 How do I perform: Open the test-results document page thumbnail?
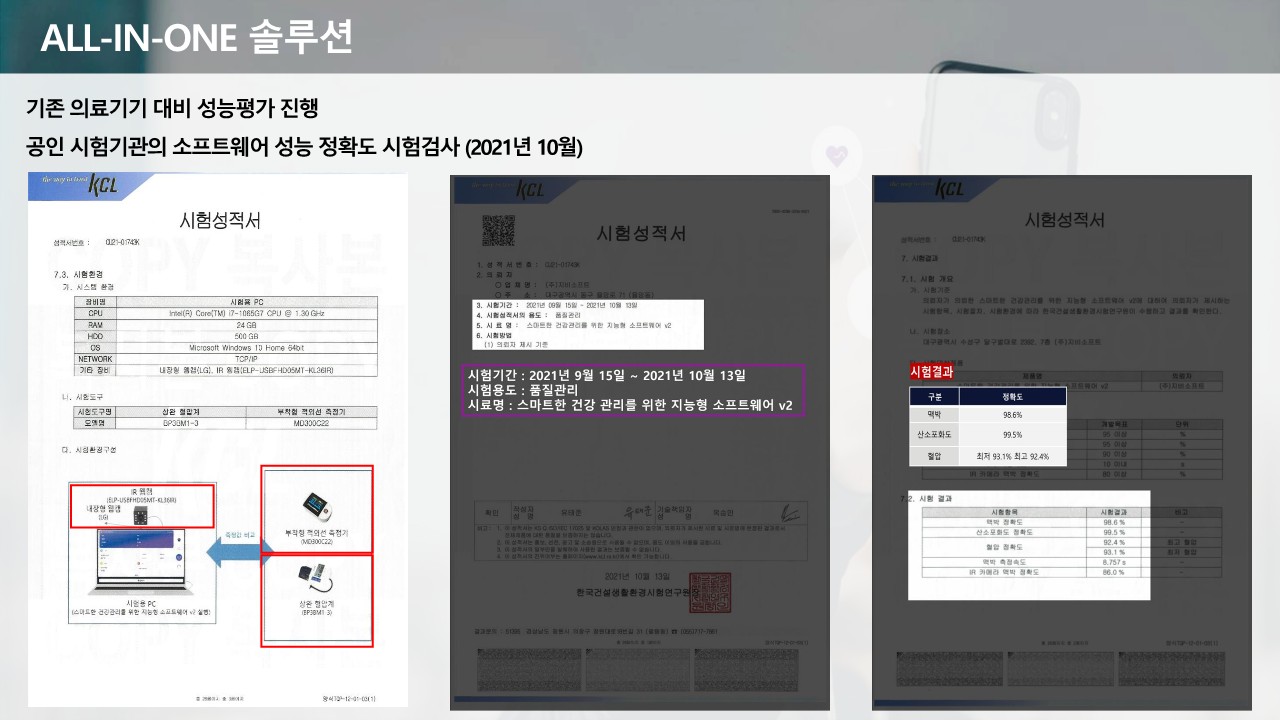[1062, 442]
